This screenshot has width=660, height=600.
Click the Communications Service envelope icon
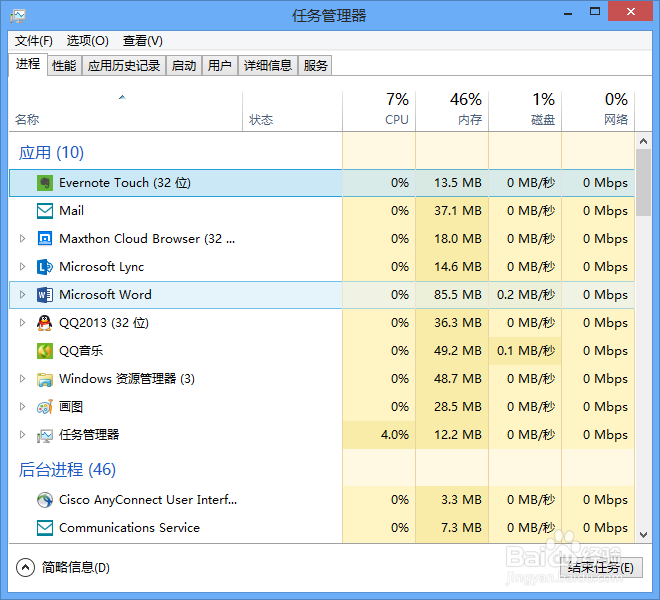point(45,528)
